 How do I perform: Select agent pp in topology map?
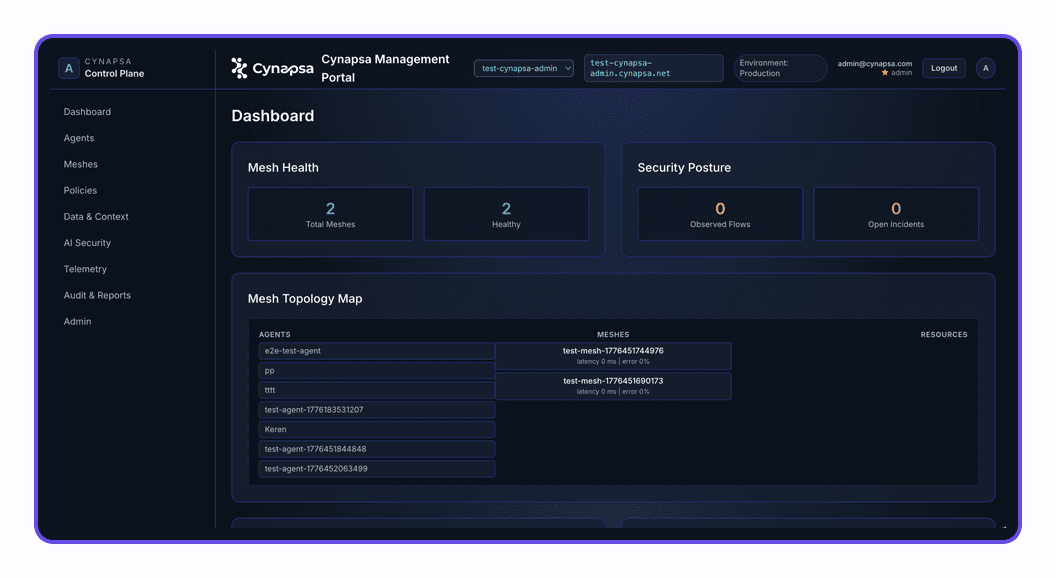click(x=376, y=371)
